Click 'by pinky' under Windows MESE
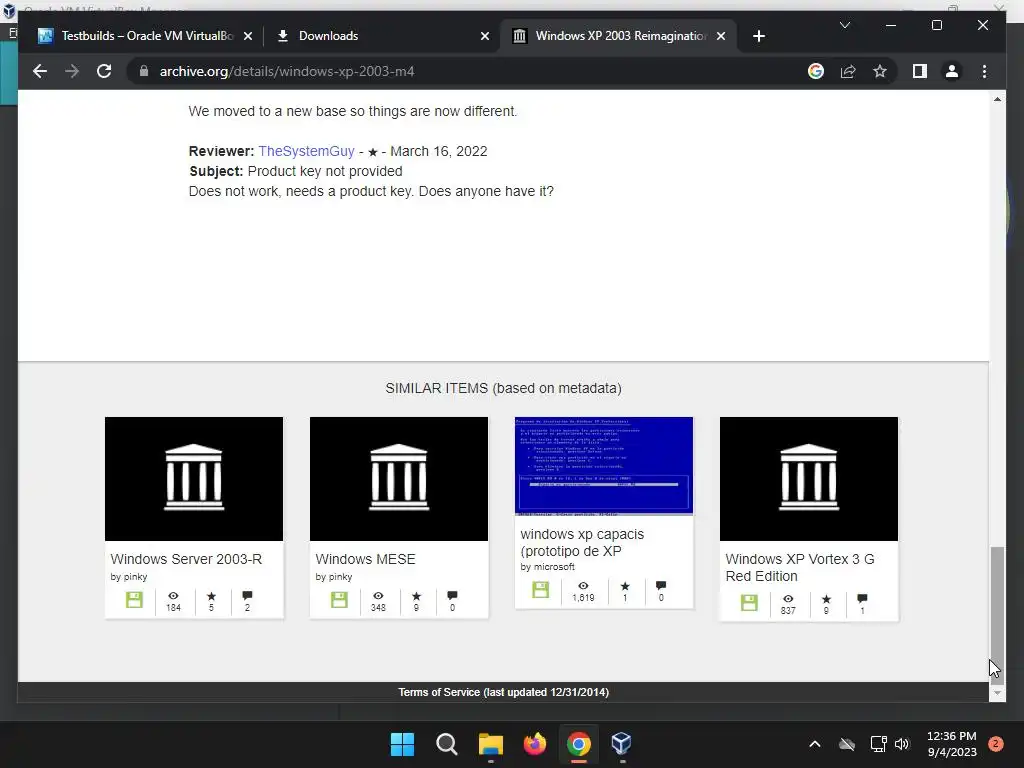 tap(334, 577)
